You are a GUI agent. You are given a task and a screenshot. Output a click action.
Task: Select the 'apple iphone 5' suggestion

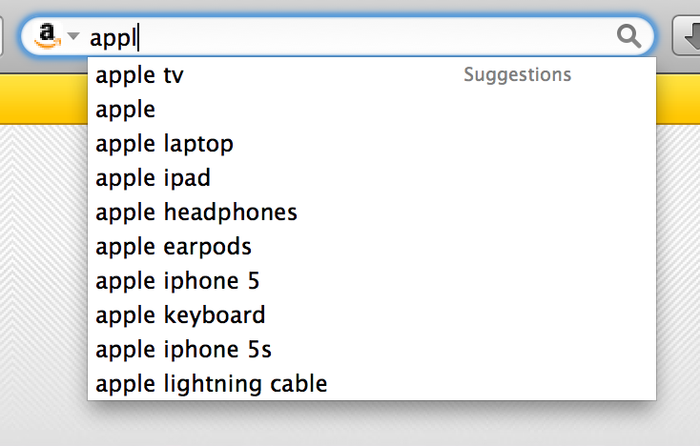(372, 281)
